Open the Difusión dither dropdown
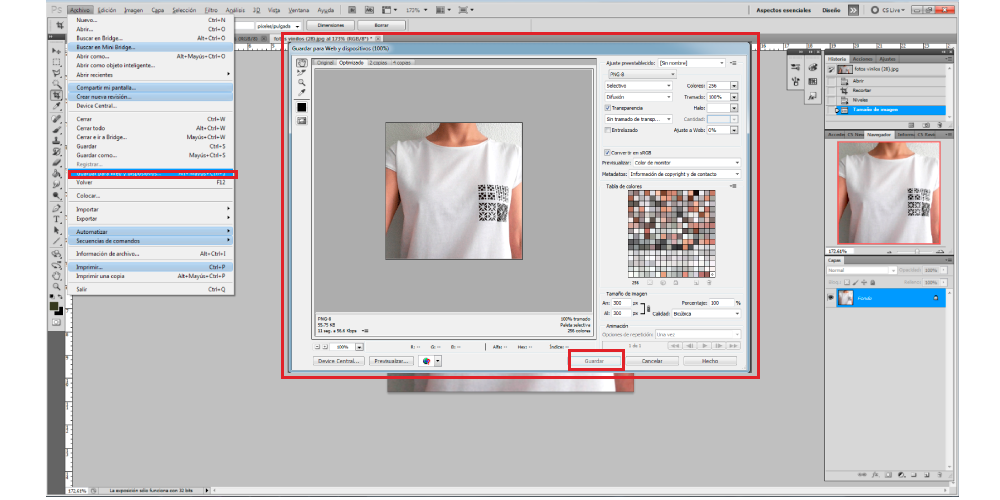Screen dimensions: 1000x500 pyautogui.click(x=638, y=97)
